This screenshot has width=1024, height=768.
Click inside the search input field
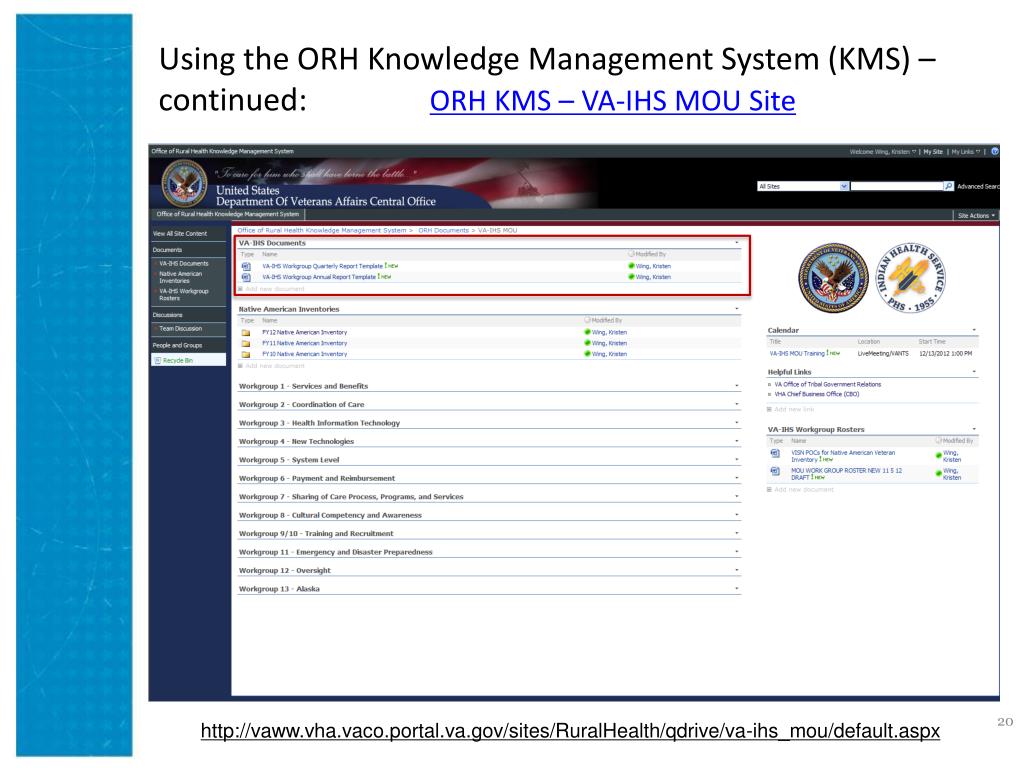pos(895,186)
